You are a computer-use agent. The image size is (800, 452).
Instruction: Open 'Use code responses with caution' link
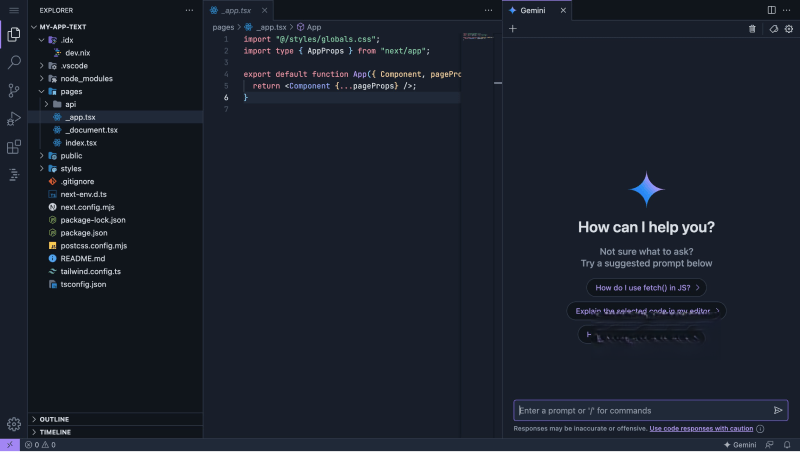coord(701,428)
